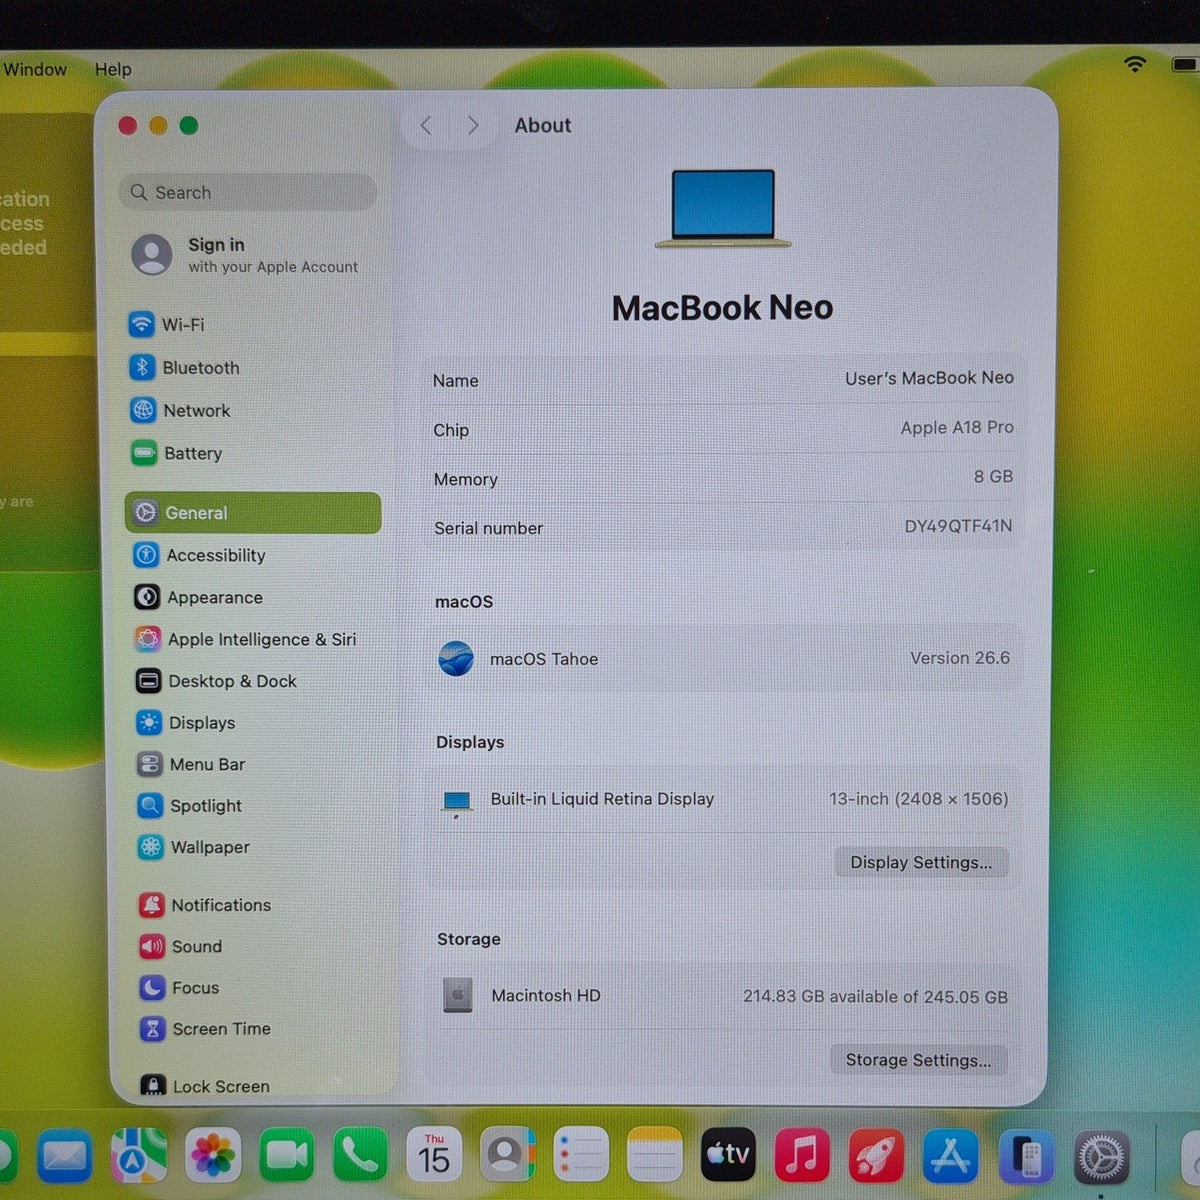Launch Music app from the Dock
The height and width of the screenshot is (1200, 1200).
(801, 1155)
